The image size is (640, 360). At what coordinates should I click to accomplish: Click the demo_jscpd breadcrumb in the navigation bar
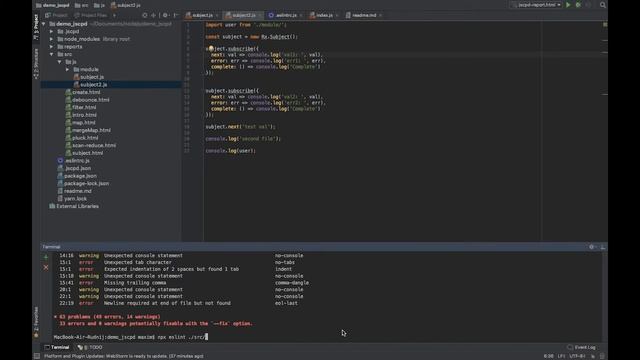(52, 5)
